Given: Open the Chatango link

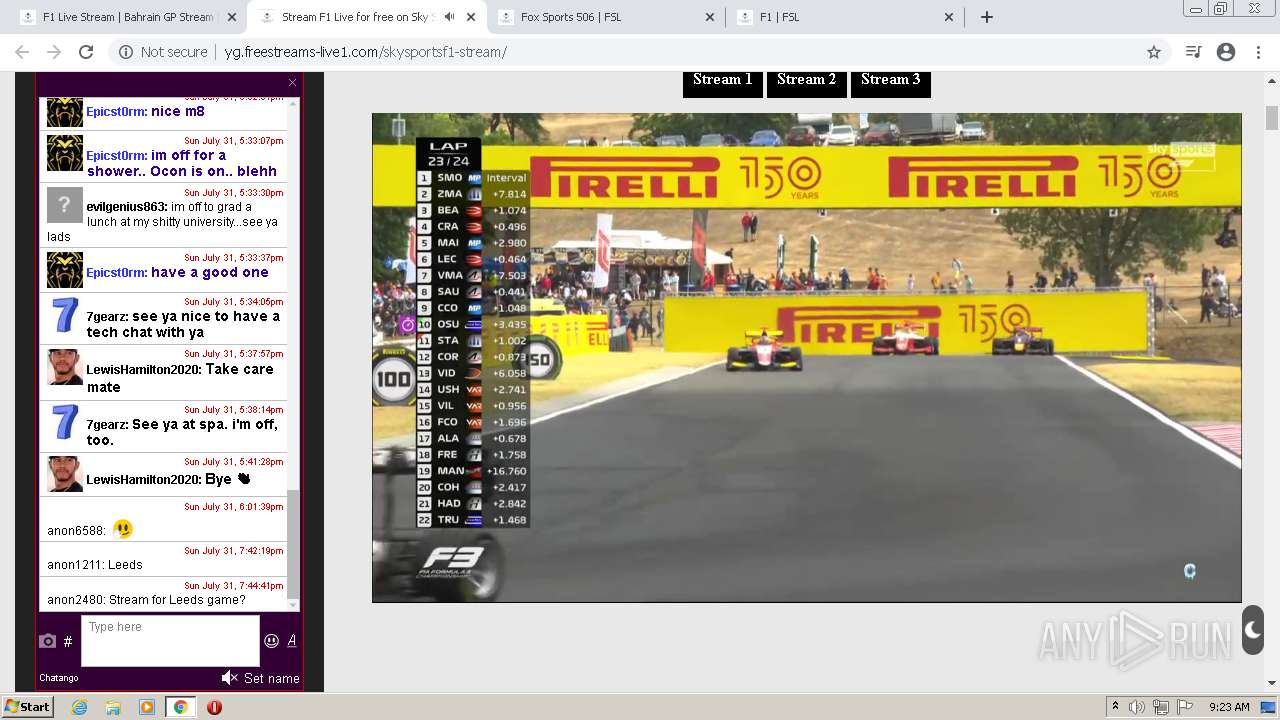Looking at the screenshot, I should (59, 678).
